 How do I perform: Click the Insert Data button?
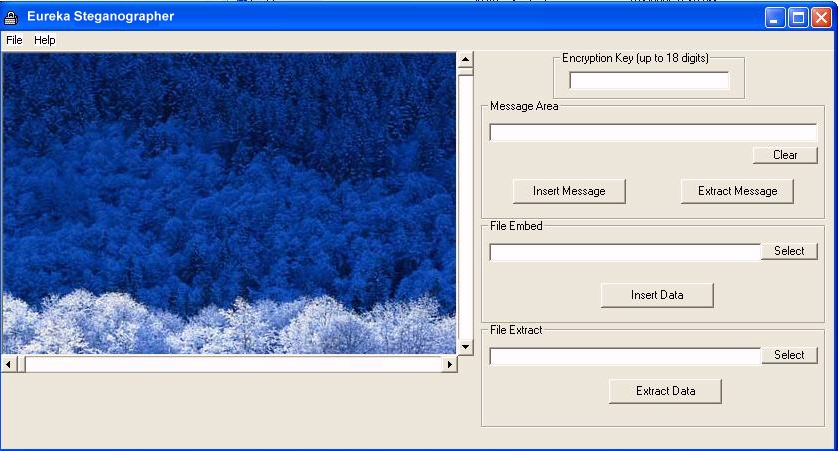coord(657,295)
